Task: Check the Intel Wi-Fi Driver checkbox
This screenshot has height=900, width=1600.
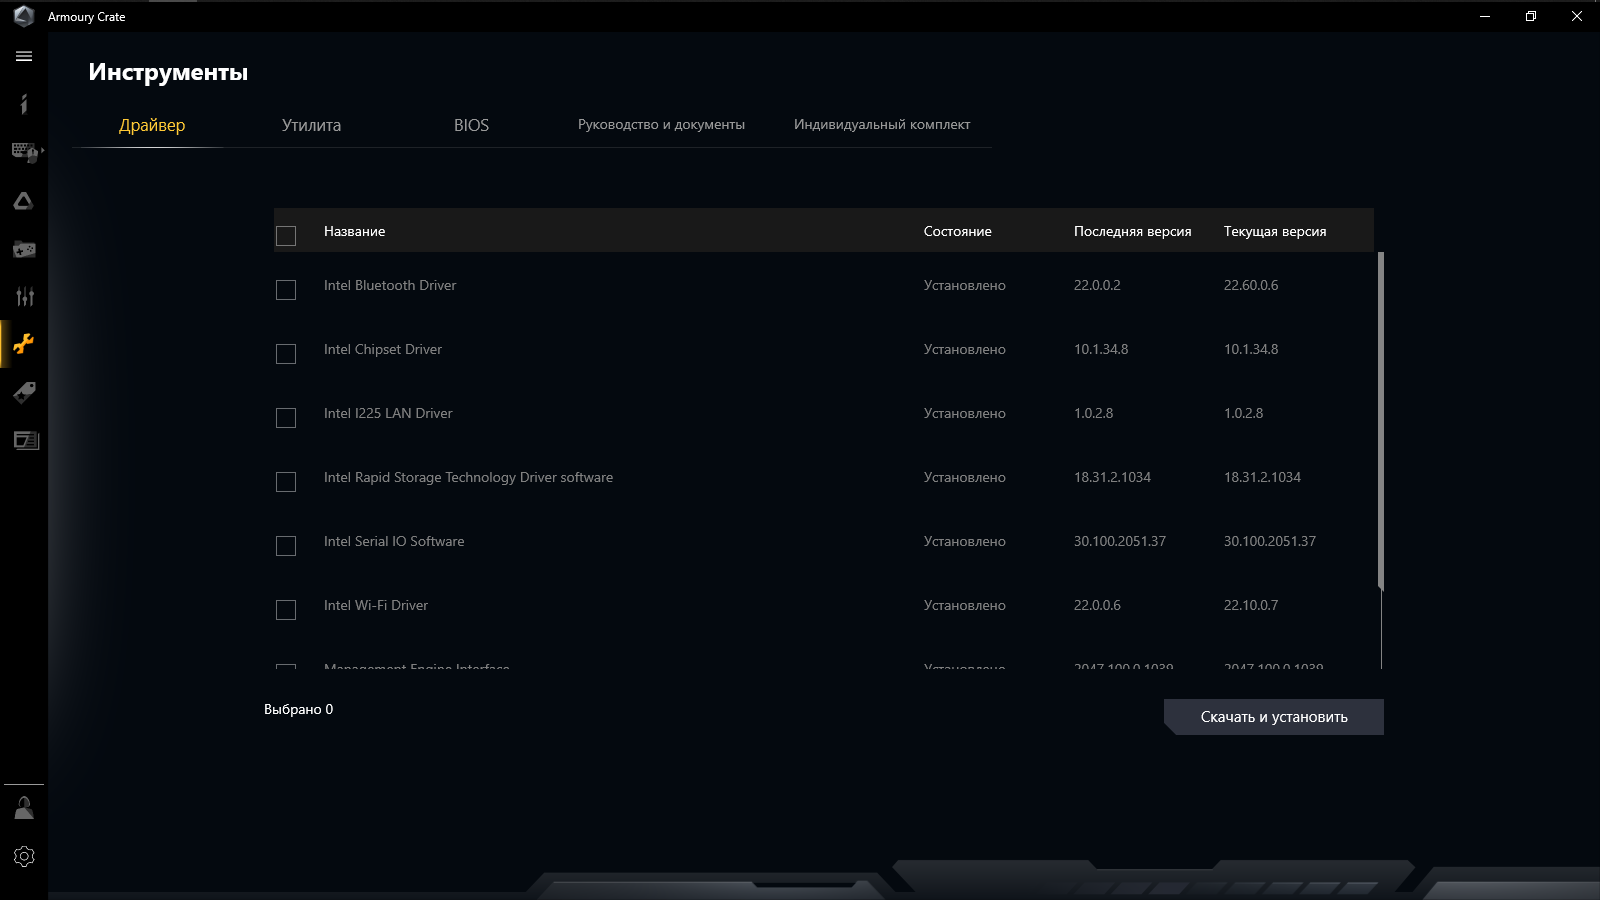Action: (286, 610)
